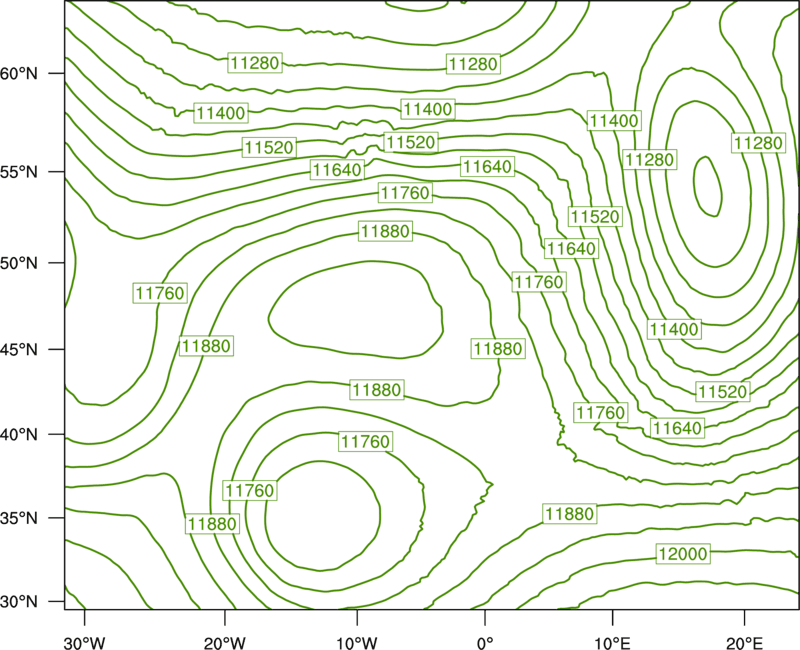Click the 20°E longitude axis label
The image size is (800, 650).
[744, 642]
